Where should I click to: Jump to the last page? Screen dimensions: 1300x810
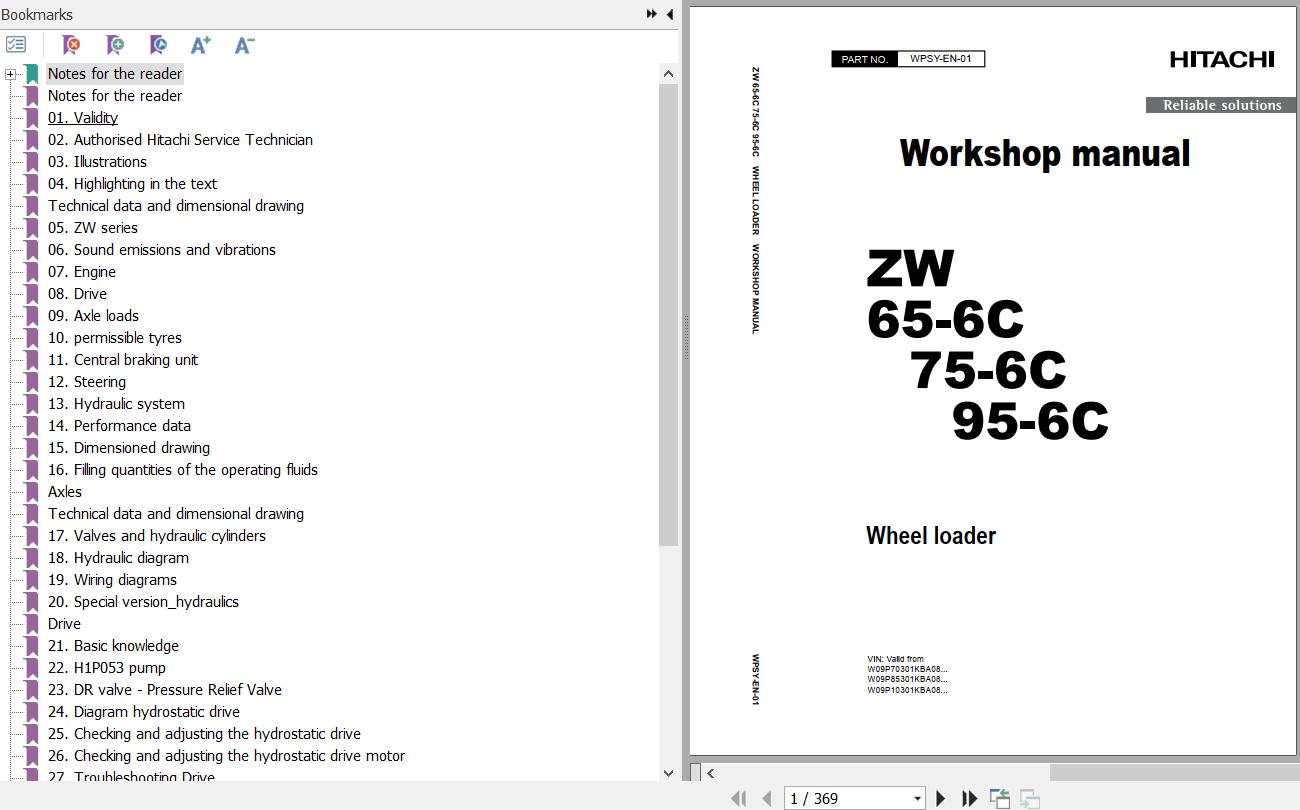[x=969, y=798]
